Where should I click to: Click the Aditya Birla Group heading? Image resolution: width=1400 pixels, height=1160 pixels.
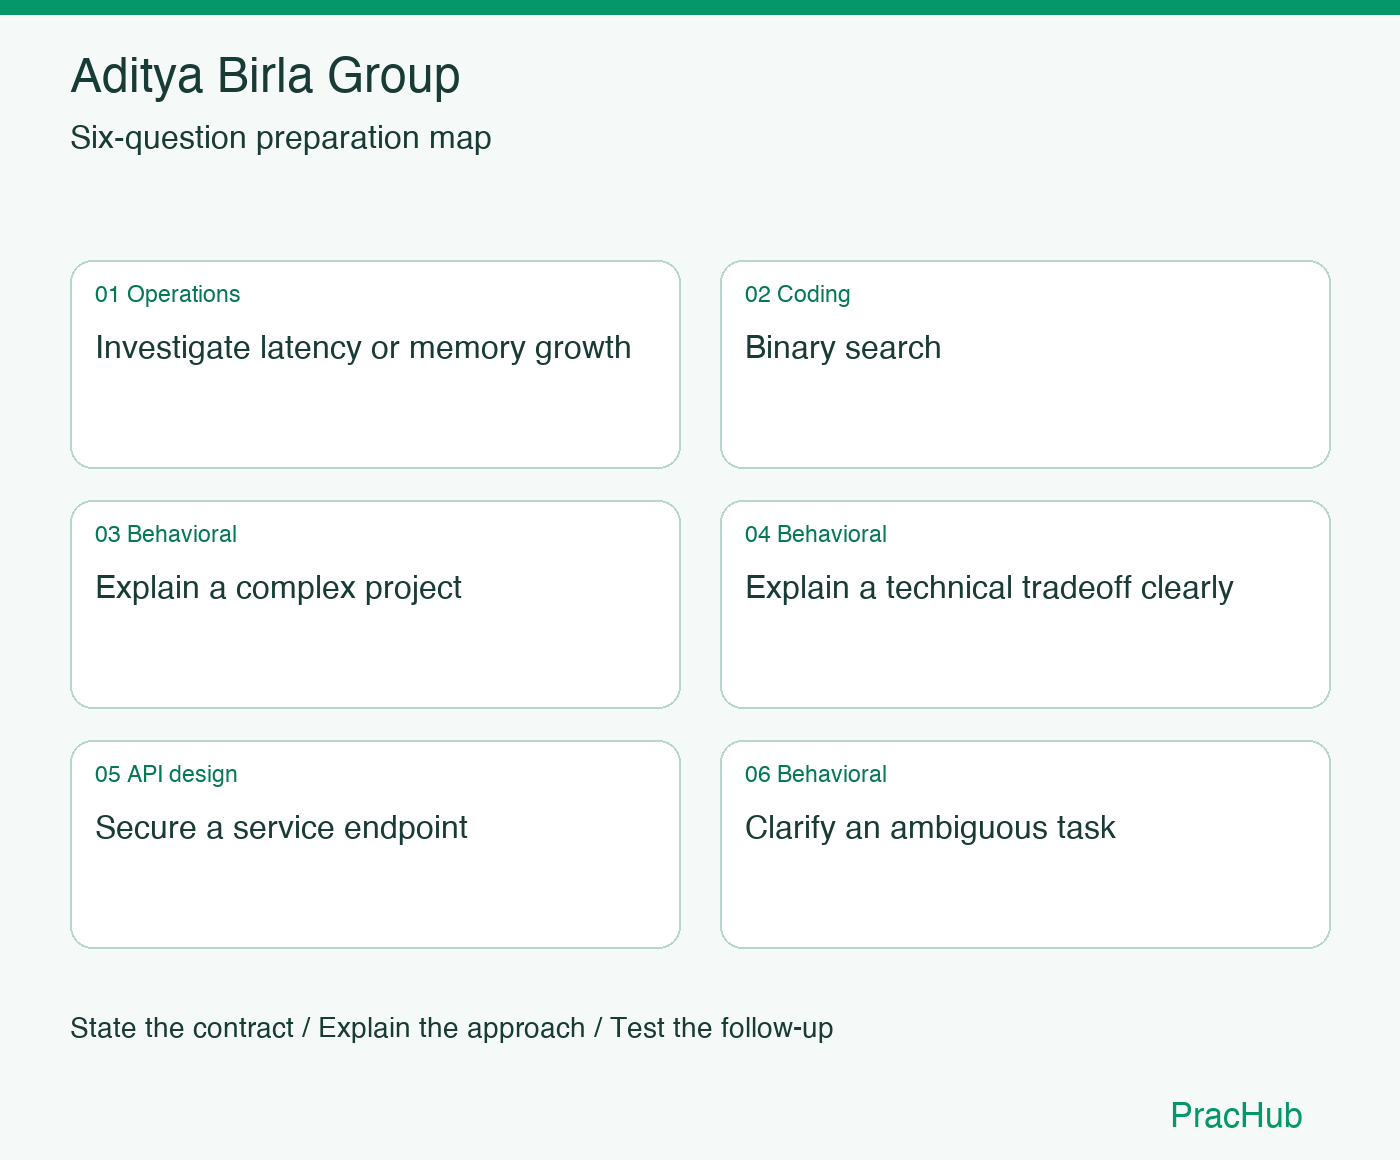tap(265, 77)
